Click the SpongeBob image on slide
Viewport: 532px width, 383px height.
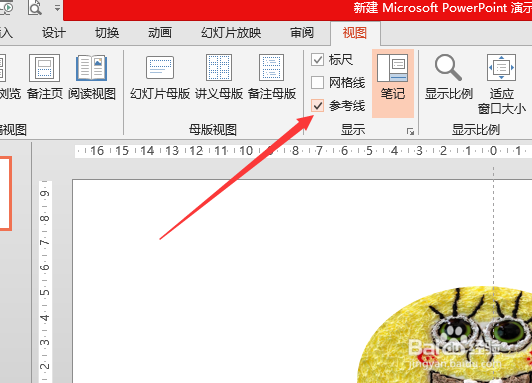tap(444, 335)
